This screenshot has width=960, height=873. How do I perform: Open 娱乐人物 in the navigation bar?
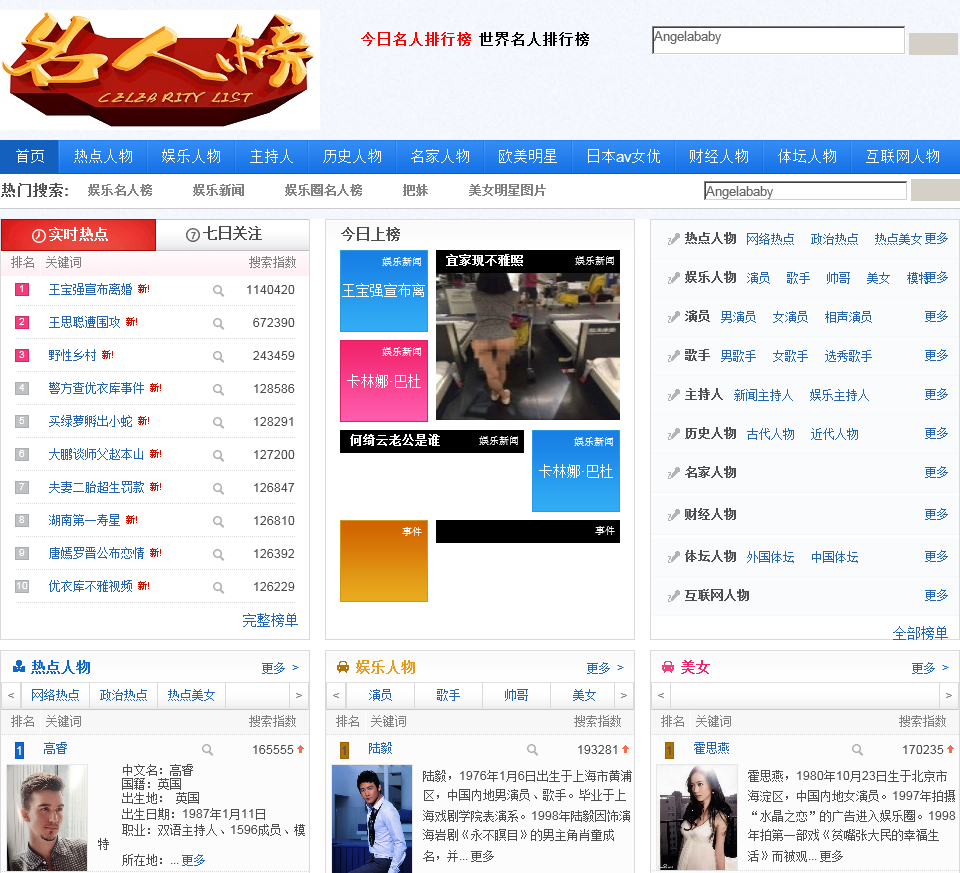pos(191,157)
